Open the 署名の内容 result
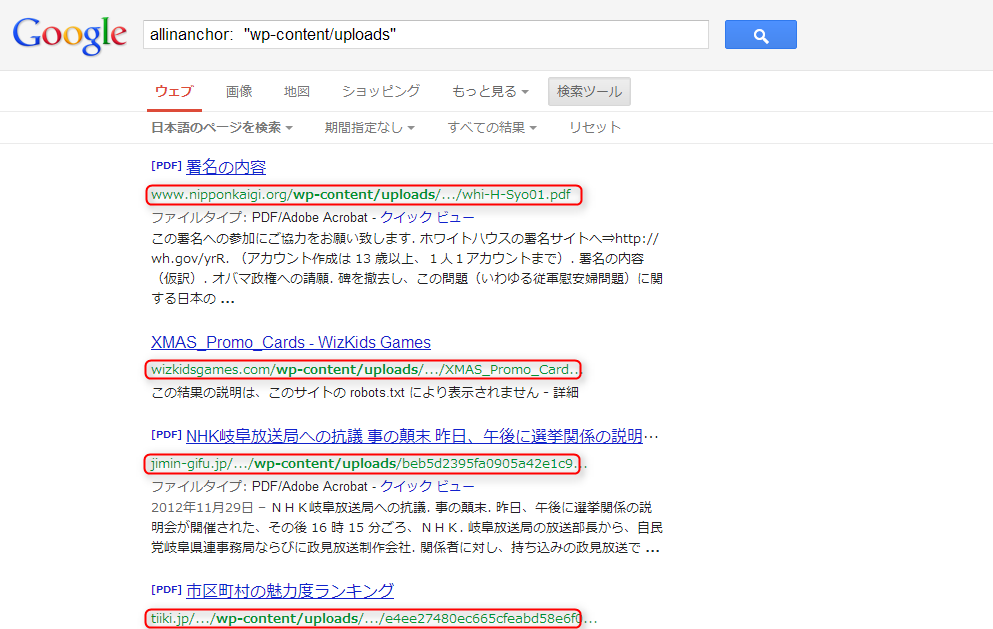Viewport: 993px width, 629px height. 226,167
